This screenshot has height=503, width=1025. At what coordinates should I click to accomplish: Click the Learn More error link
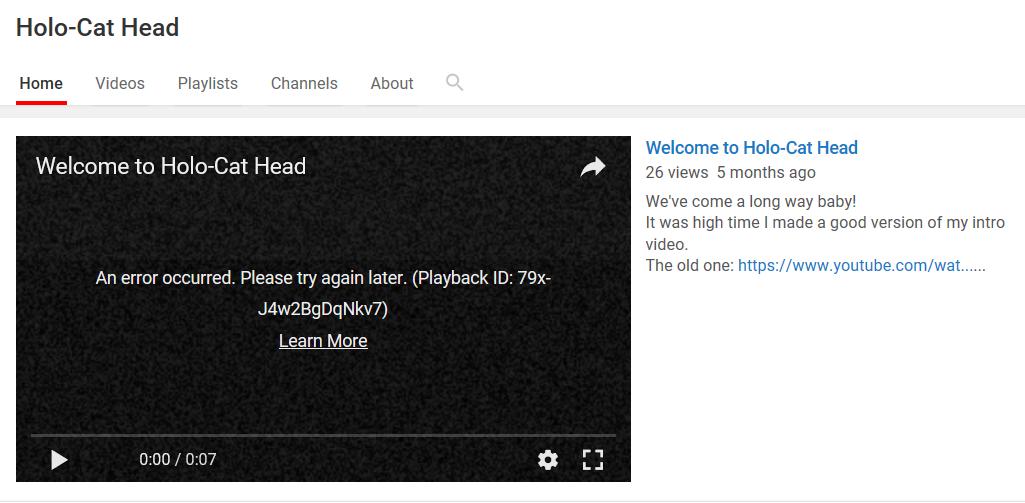pos(323,341)
